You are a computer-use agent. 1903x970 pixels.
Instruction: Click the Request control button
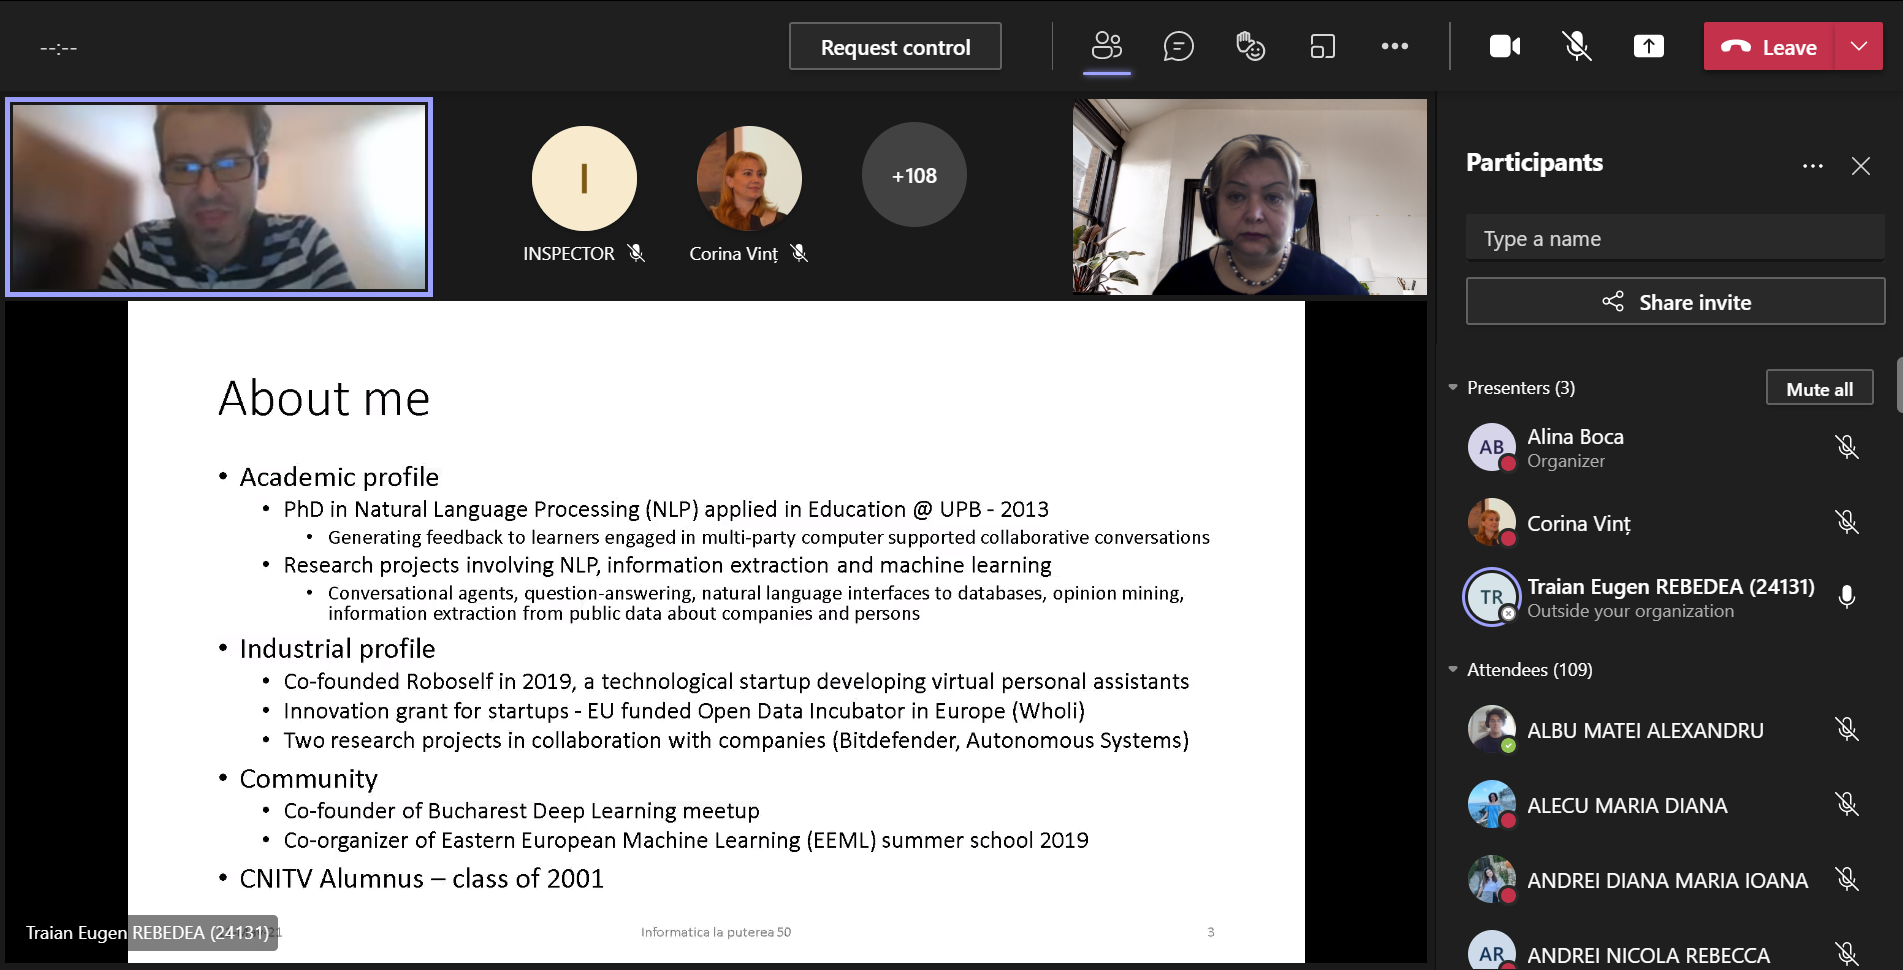[895, 47]
